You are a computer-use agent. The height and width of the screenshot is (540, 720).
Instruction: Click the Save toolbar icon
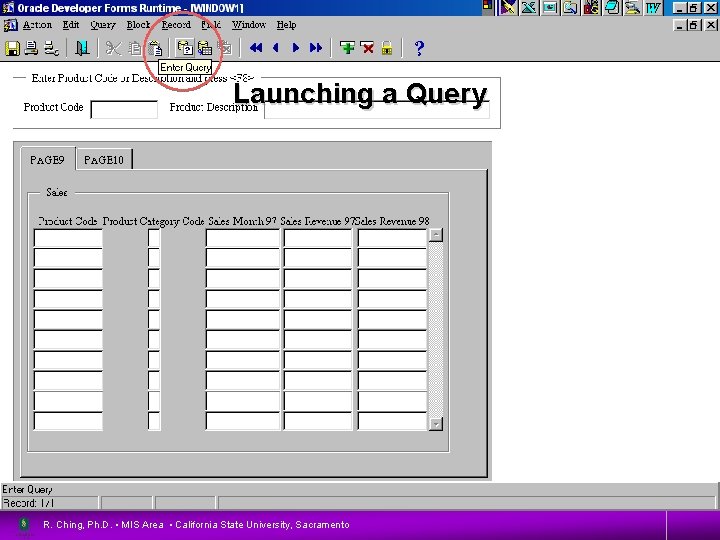click(x=12, y=48)
